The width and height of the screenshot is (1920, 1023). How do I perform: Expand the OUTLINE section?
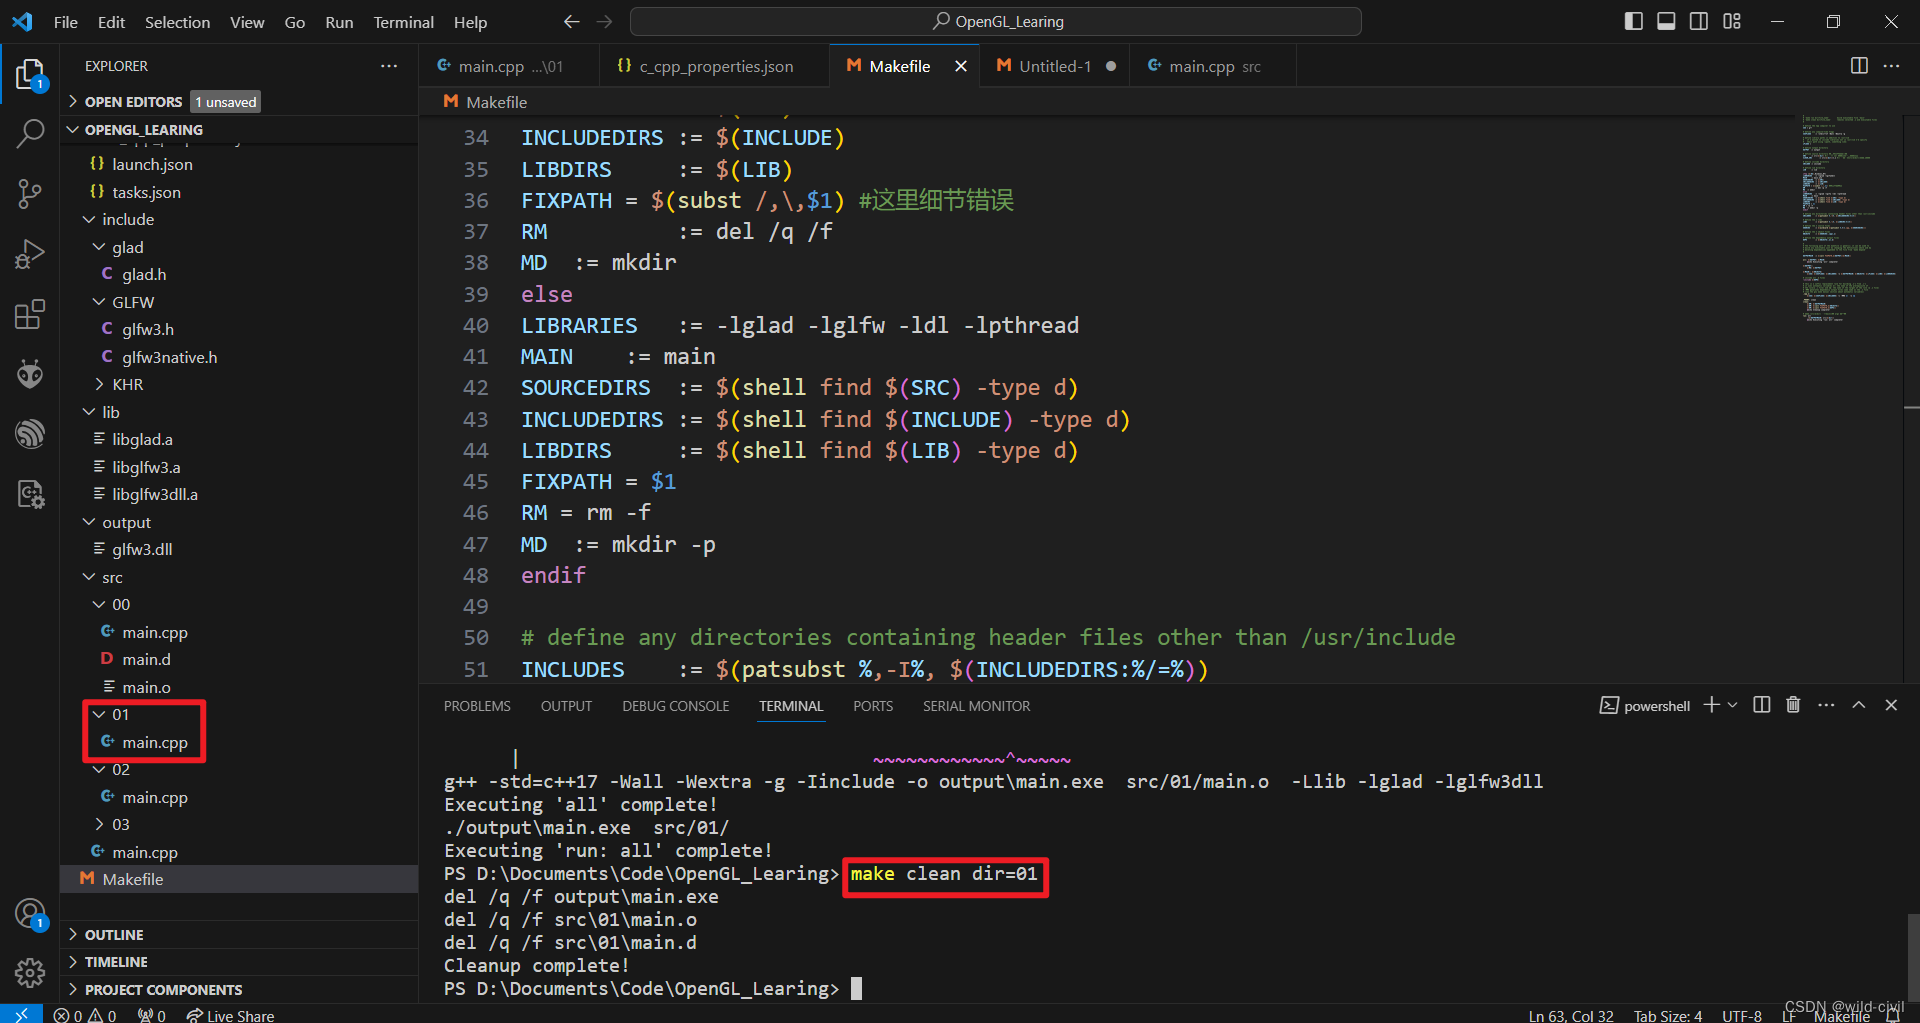pyautogui.click(x=239, y=934)
